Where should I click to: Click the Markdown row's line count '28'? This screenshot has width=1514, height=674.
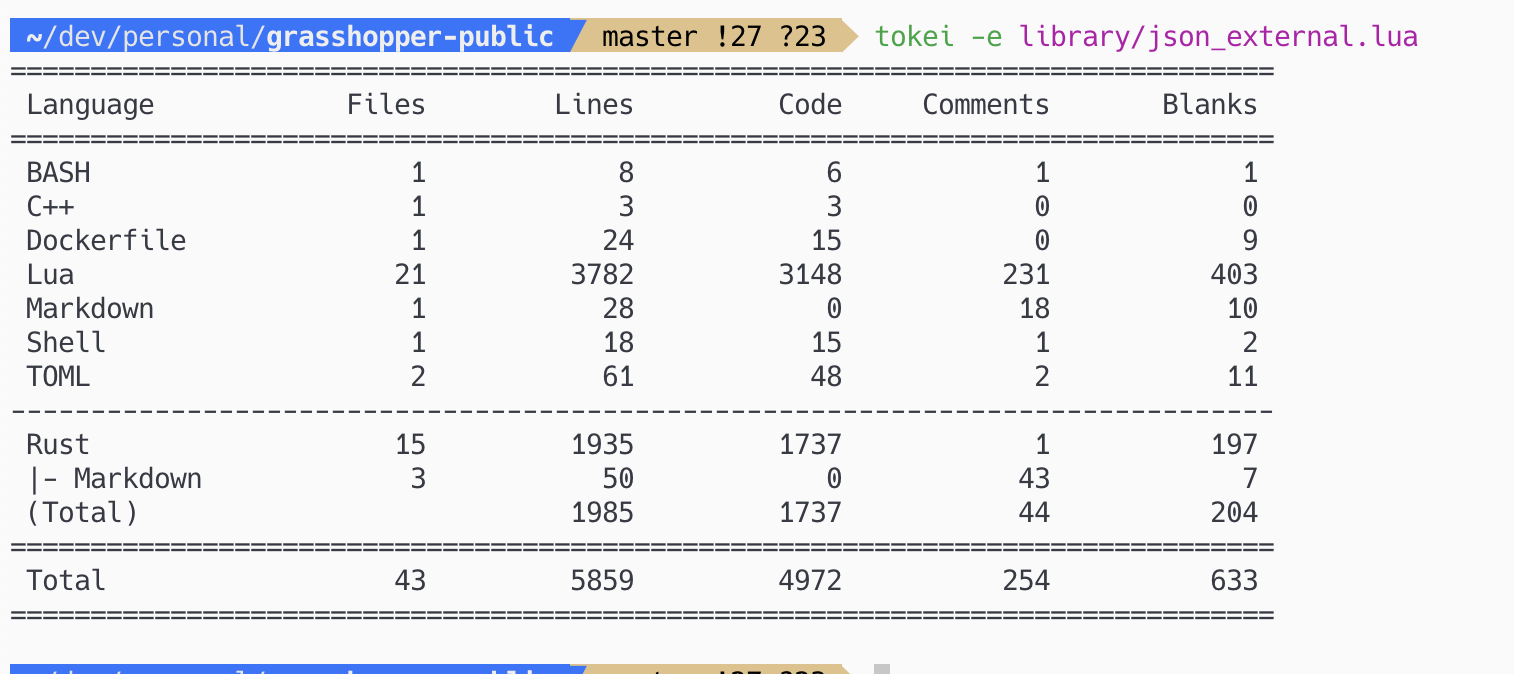(618, 309)
